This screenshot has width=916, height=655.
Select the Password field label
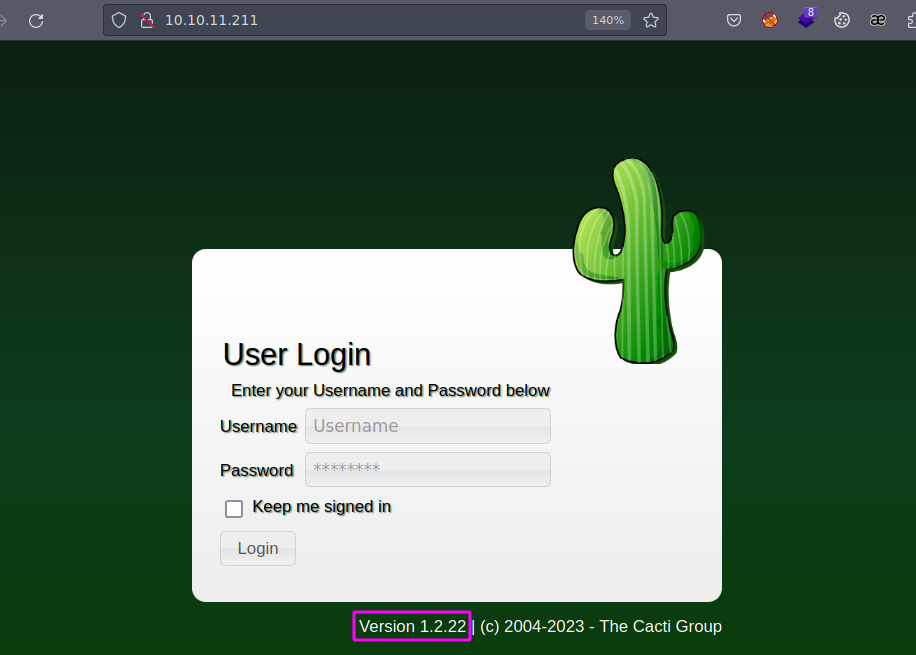click(x=256, y=470)
